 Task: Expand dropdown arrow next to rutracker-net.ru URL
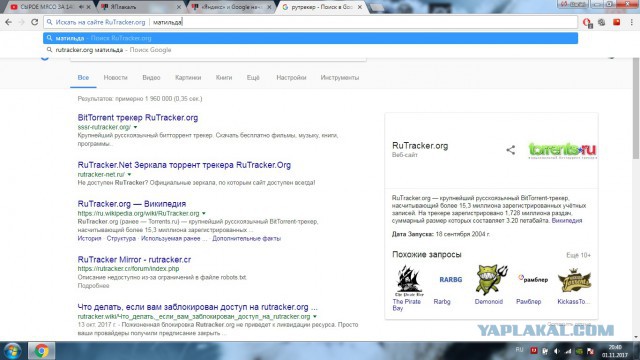pyautogui.click(x=129, y=175)
